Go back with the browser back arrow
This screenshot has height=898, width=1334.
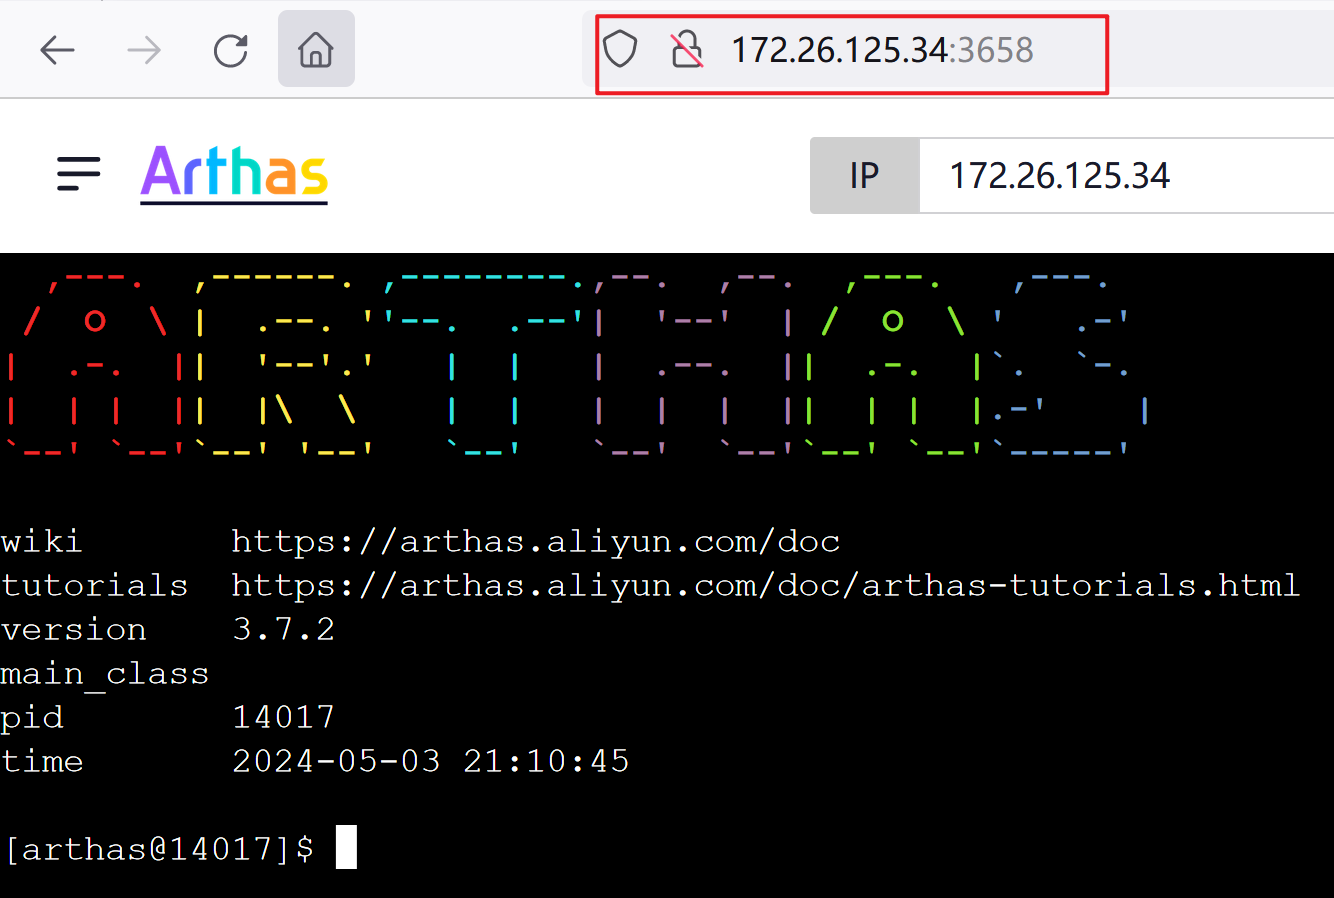pos(58,49)
